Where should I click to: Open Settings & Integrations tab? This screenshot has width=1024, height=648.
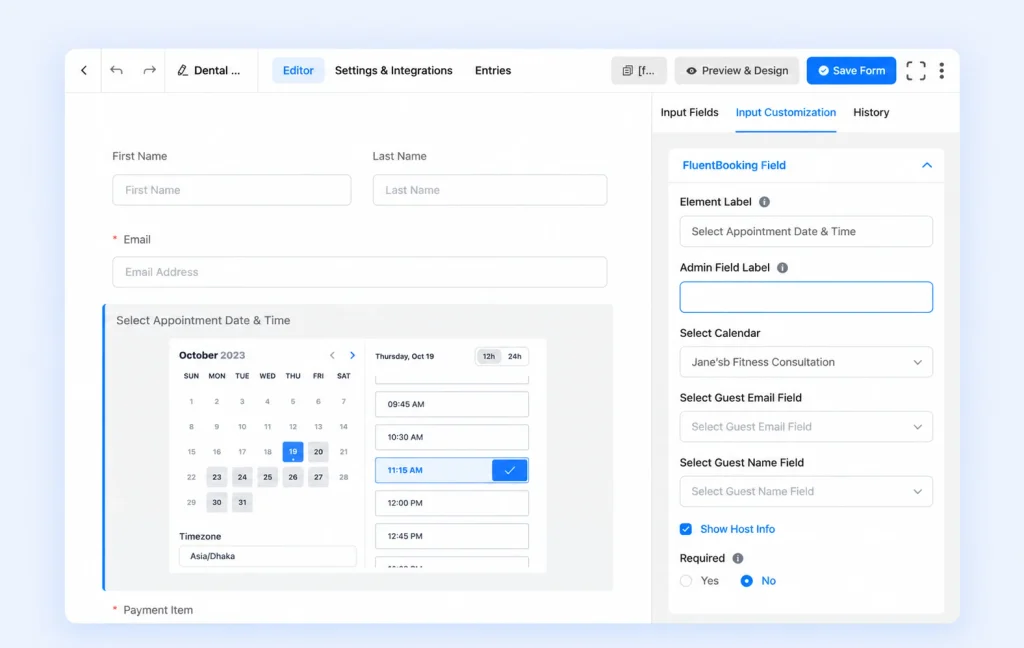click(x=394, y=71)
